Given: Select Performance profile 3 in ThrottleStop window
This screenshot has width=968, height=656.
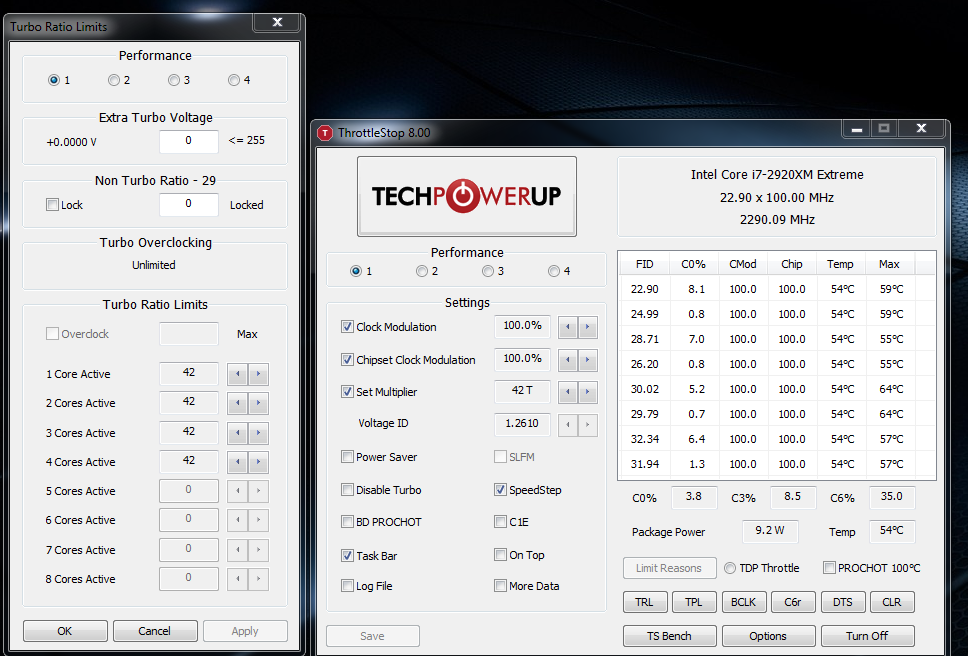Looking at the screenshot, I should click(x=488, y=271).
